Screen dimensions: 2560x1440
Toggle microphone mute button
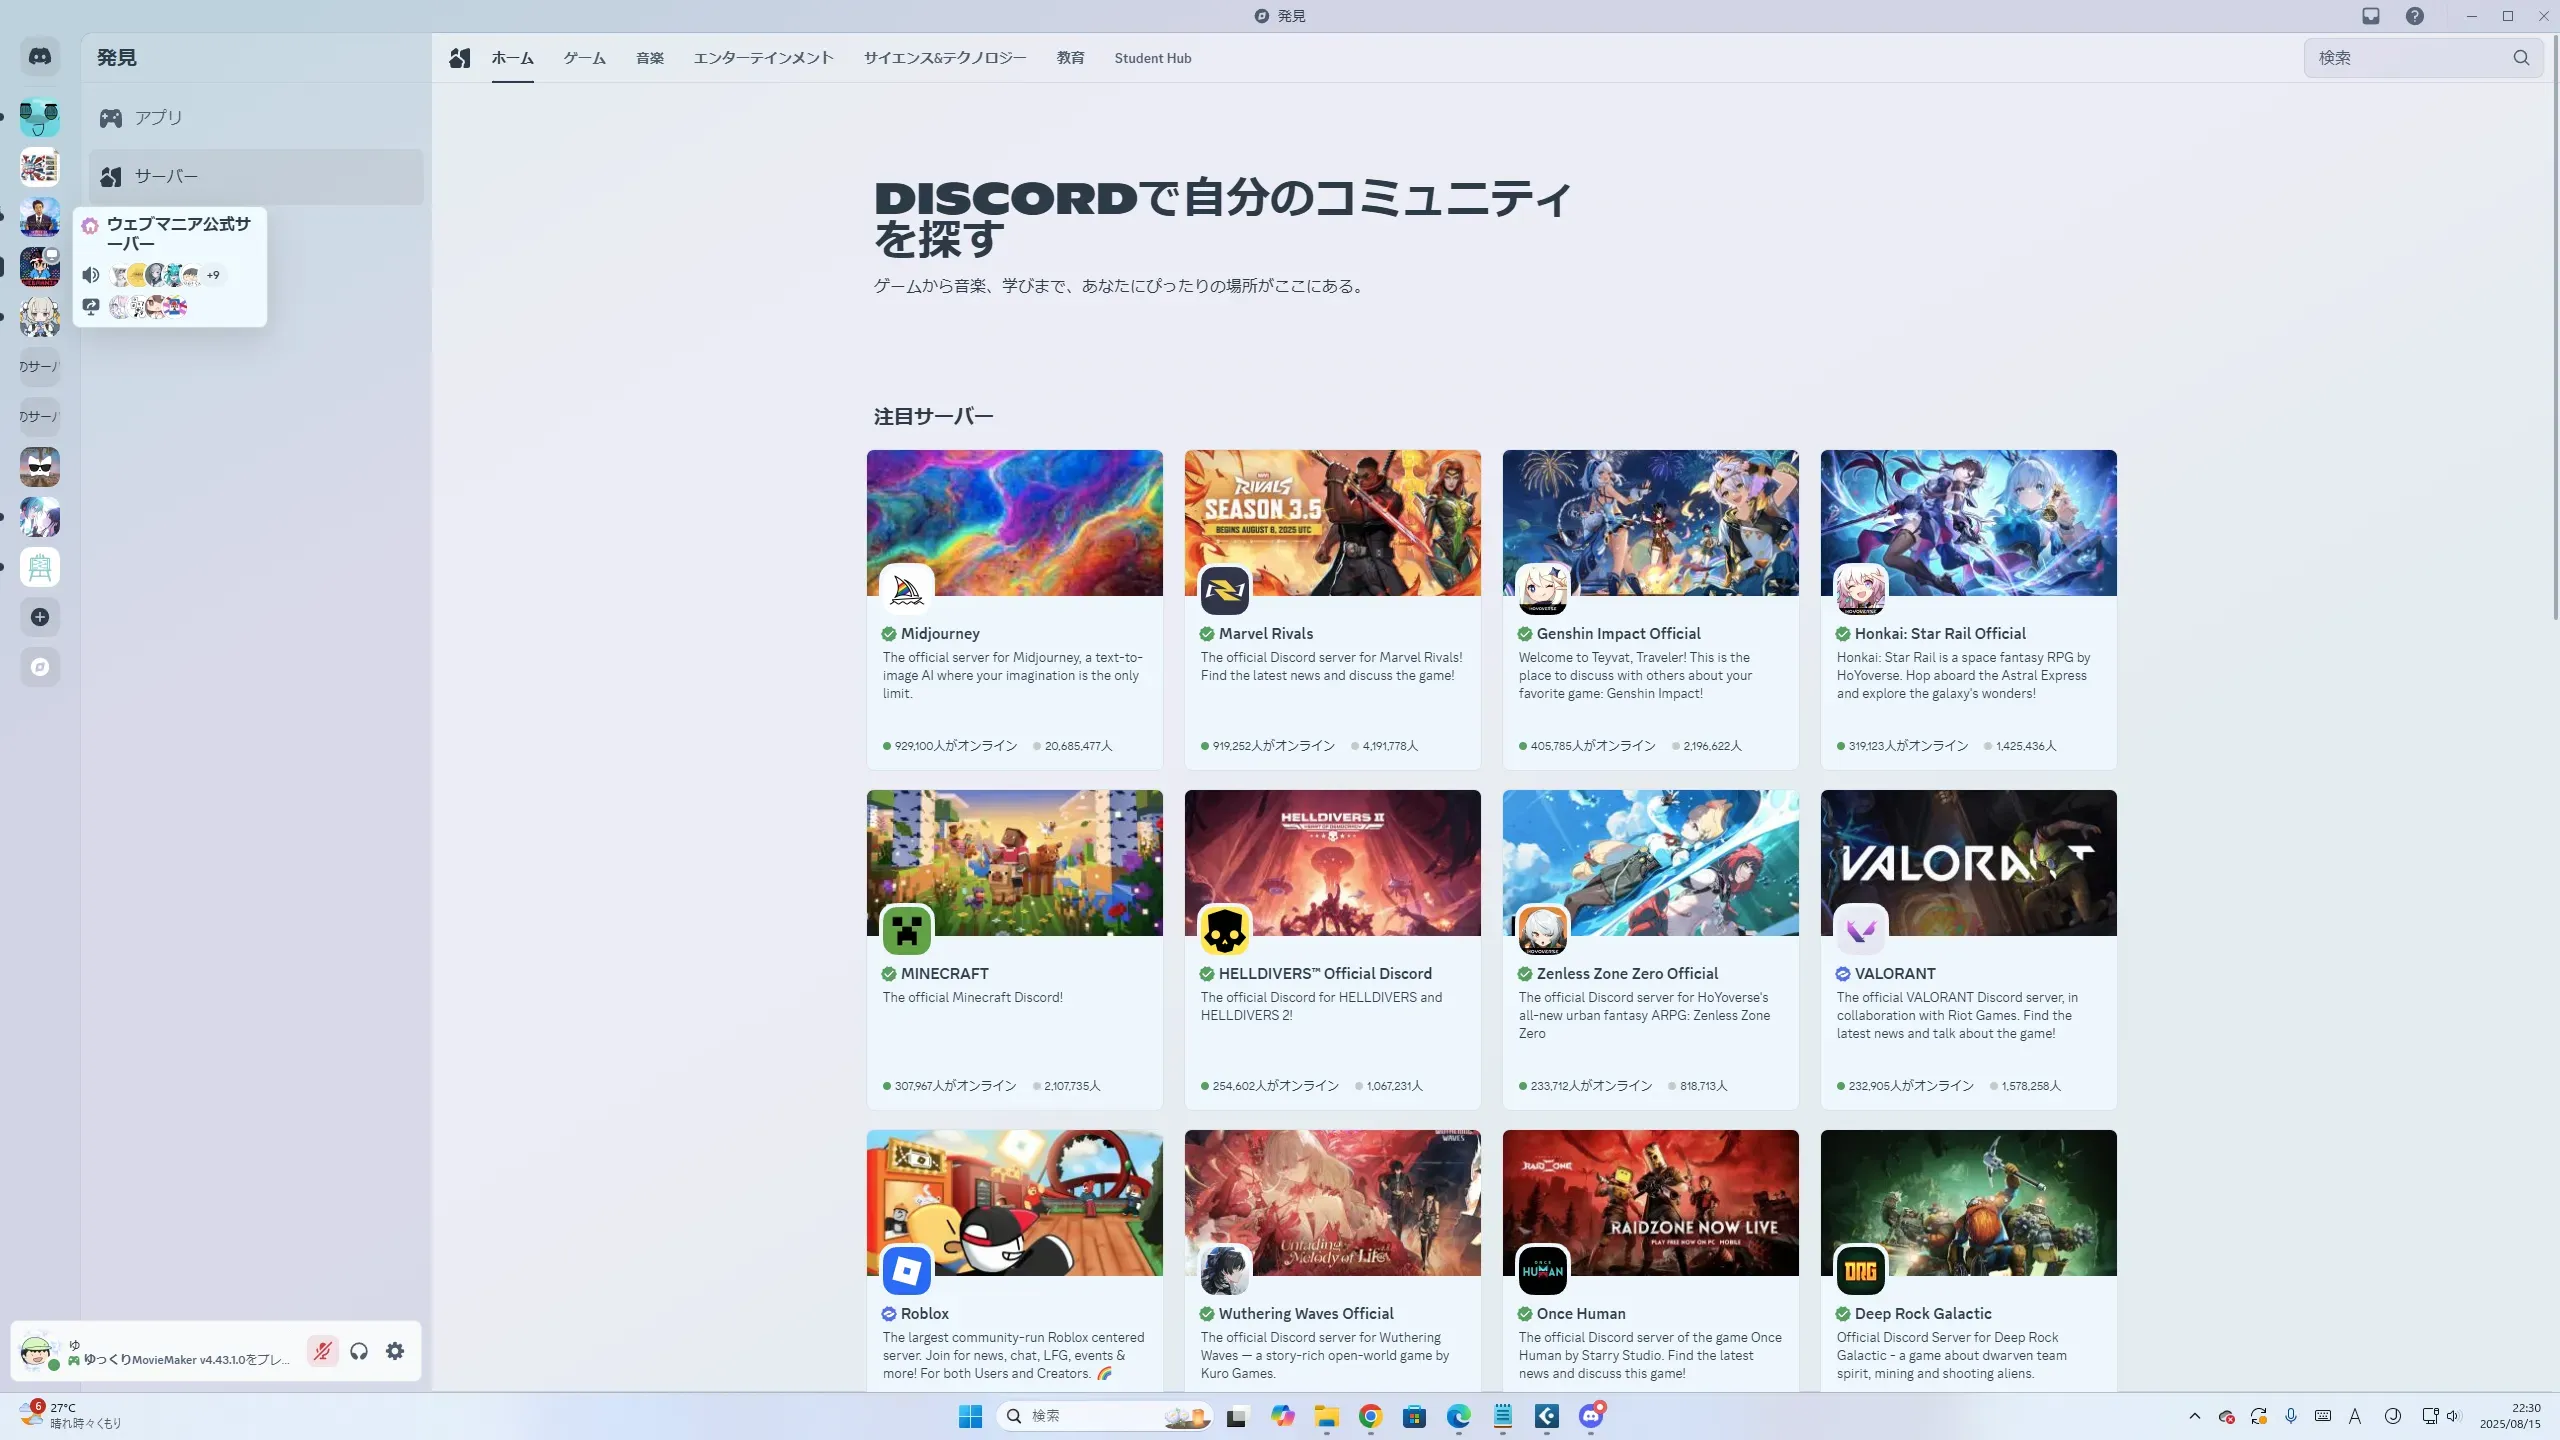coord(322,1351)
